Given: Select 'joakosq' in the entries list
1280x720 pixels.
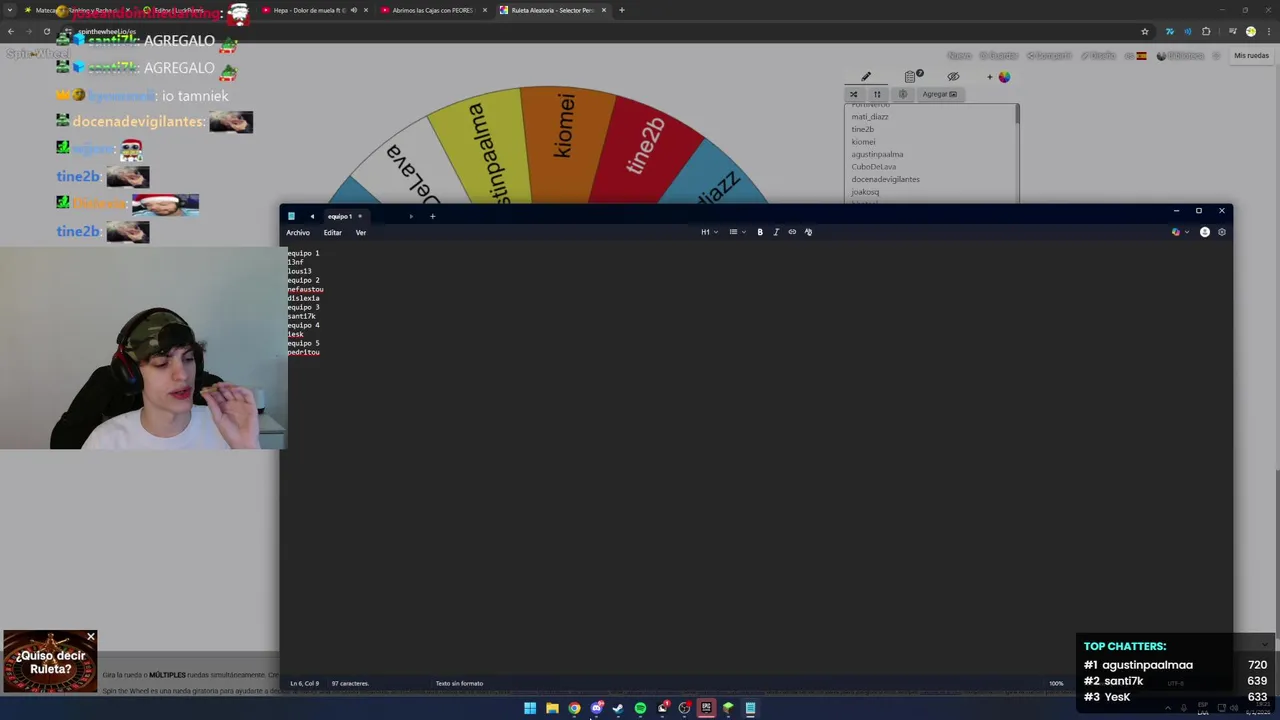Looking at the screenshot, I should [x=865, y=192].
